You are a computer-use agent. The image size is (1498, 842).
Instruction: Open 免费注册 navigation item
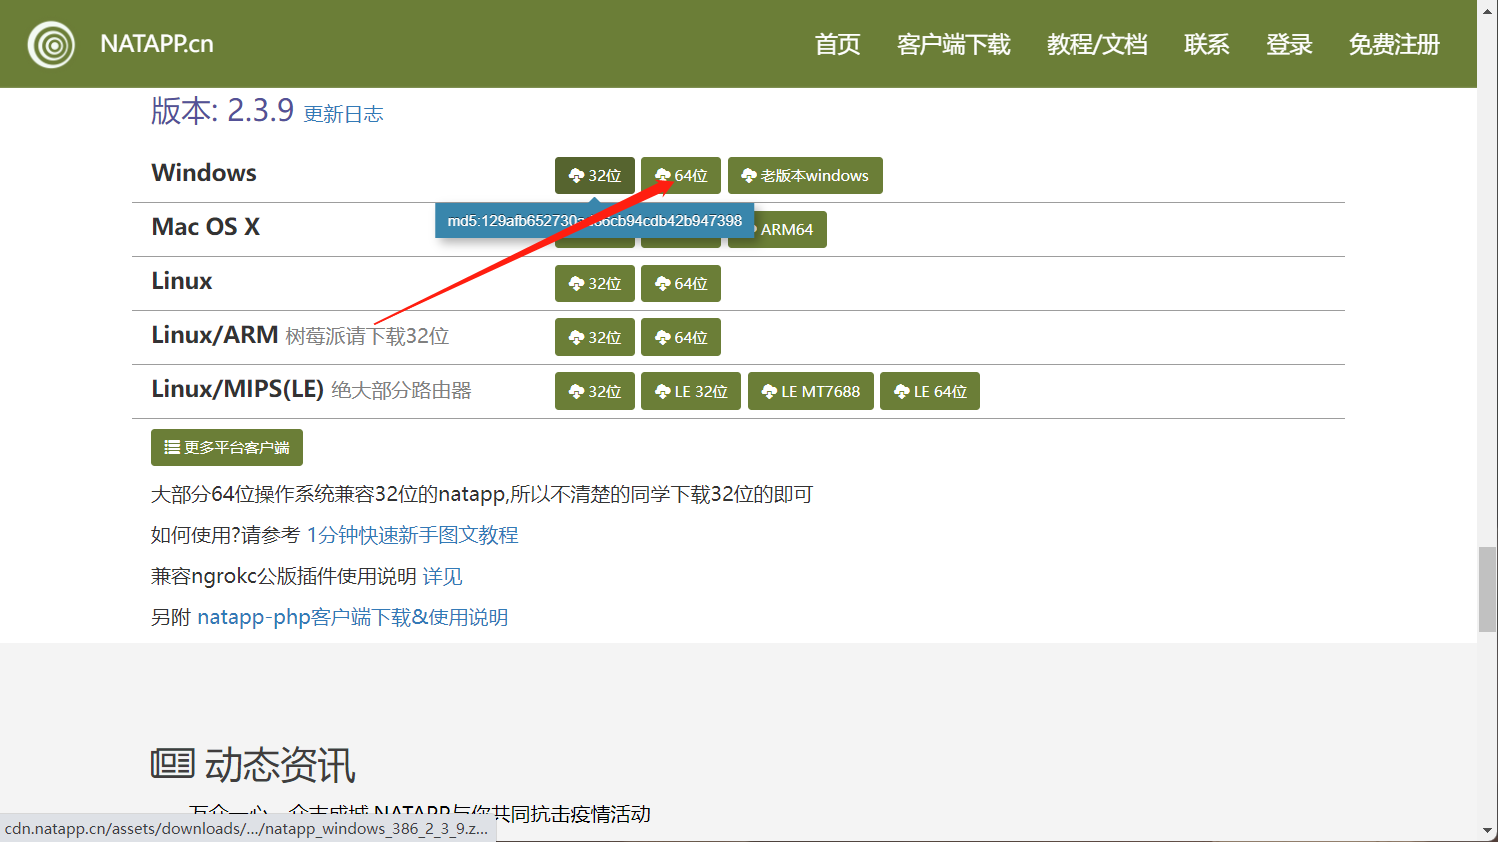click(1394, 44)
